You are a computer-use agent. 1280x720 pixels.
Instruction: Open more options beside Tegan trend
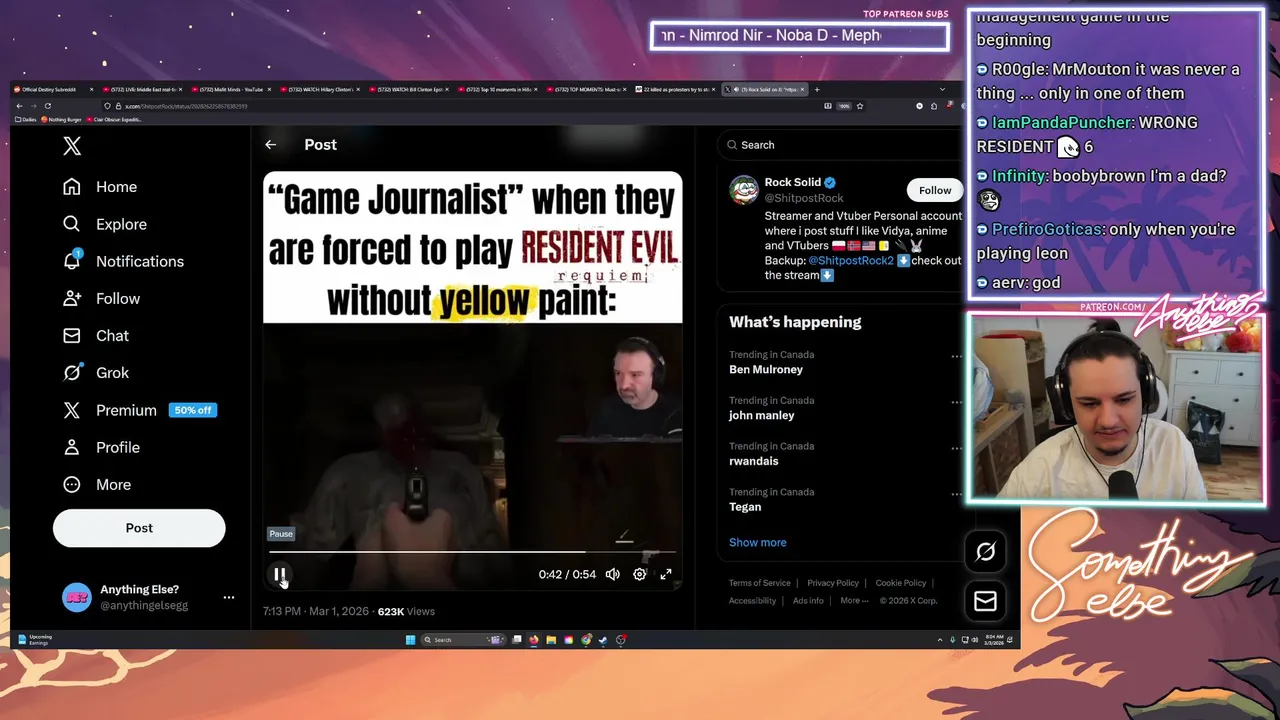coord(956,494)
